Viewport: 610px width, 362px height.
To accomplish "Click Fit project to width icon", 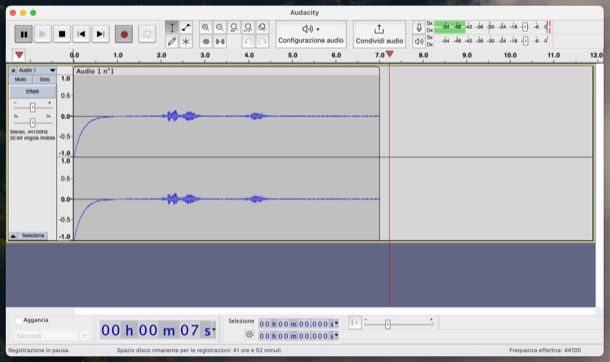I will click(248, 28).
